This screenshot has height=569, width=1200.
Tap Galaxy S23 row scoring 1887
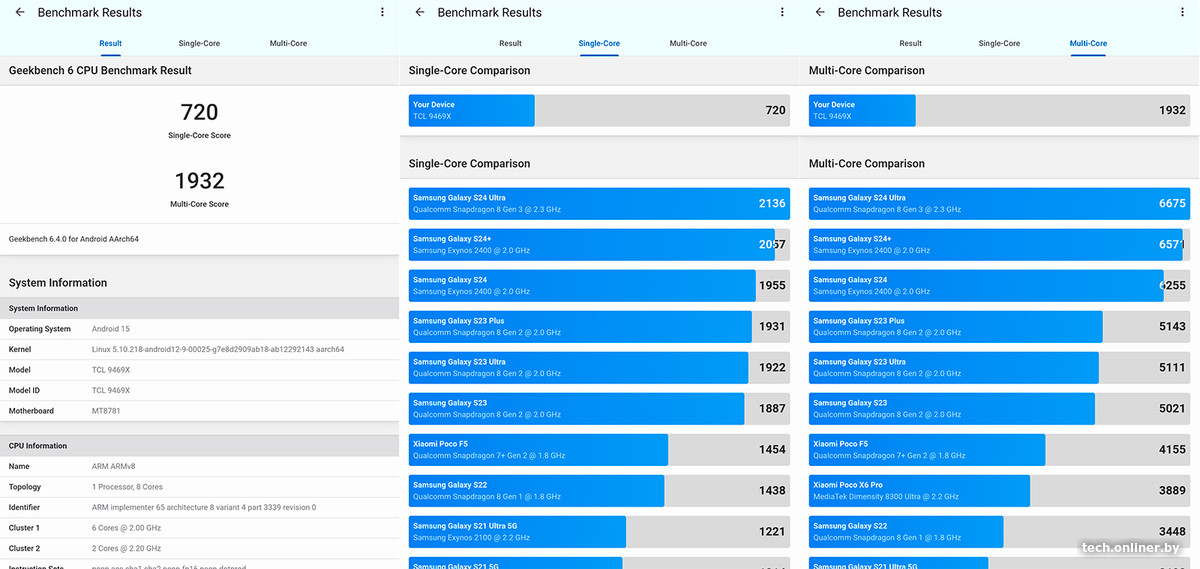[x=599, y=408]
